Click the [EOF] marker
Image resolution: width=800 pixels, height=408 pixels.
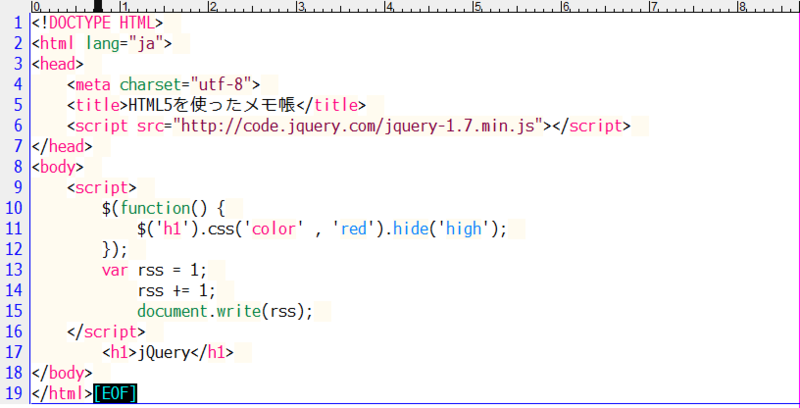[x=115, y=394]
